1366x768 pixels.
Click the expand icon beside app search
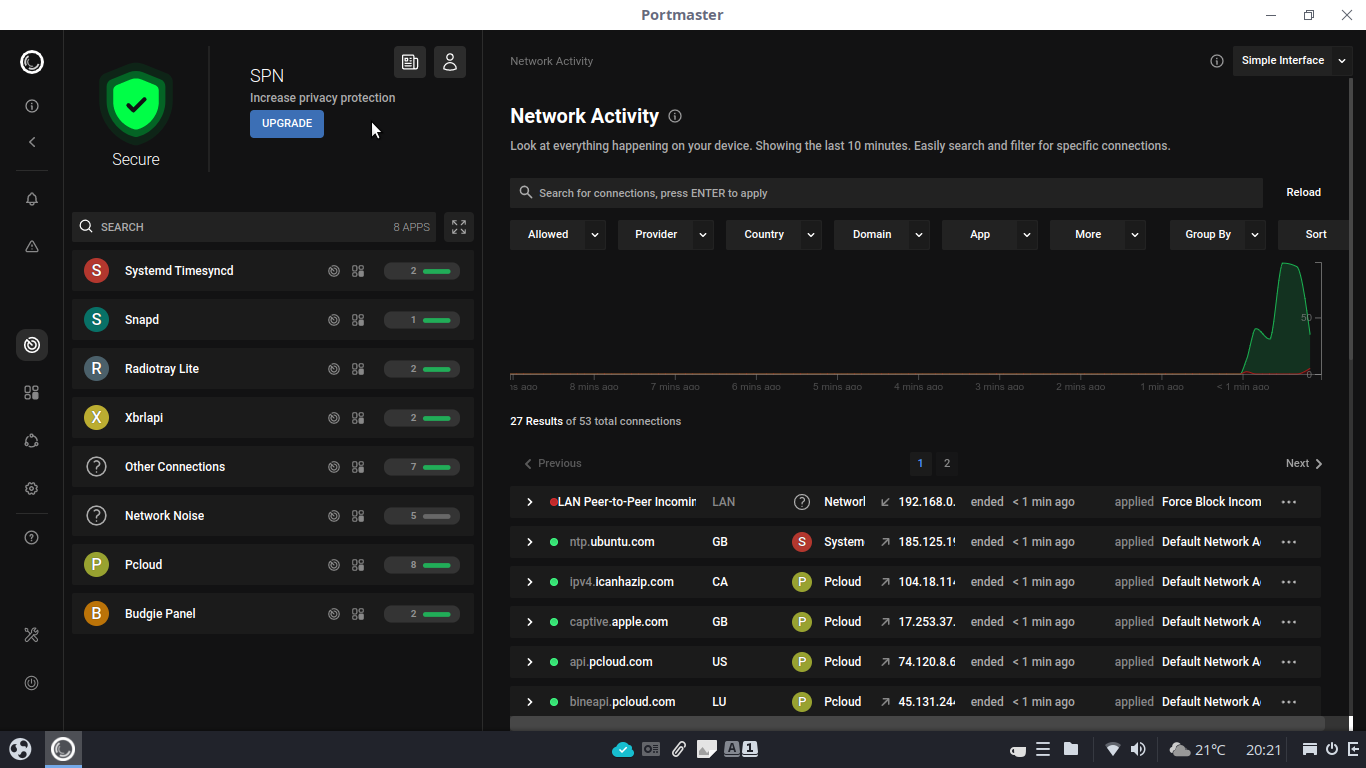pyautogui.click(x=459, y=227)
